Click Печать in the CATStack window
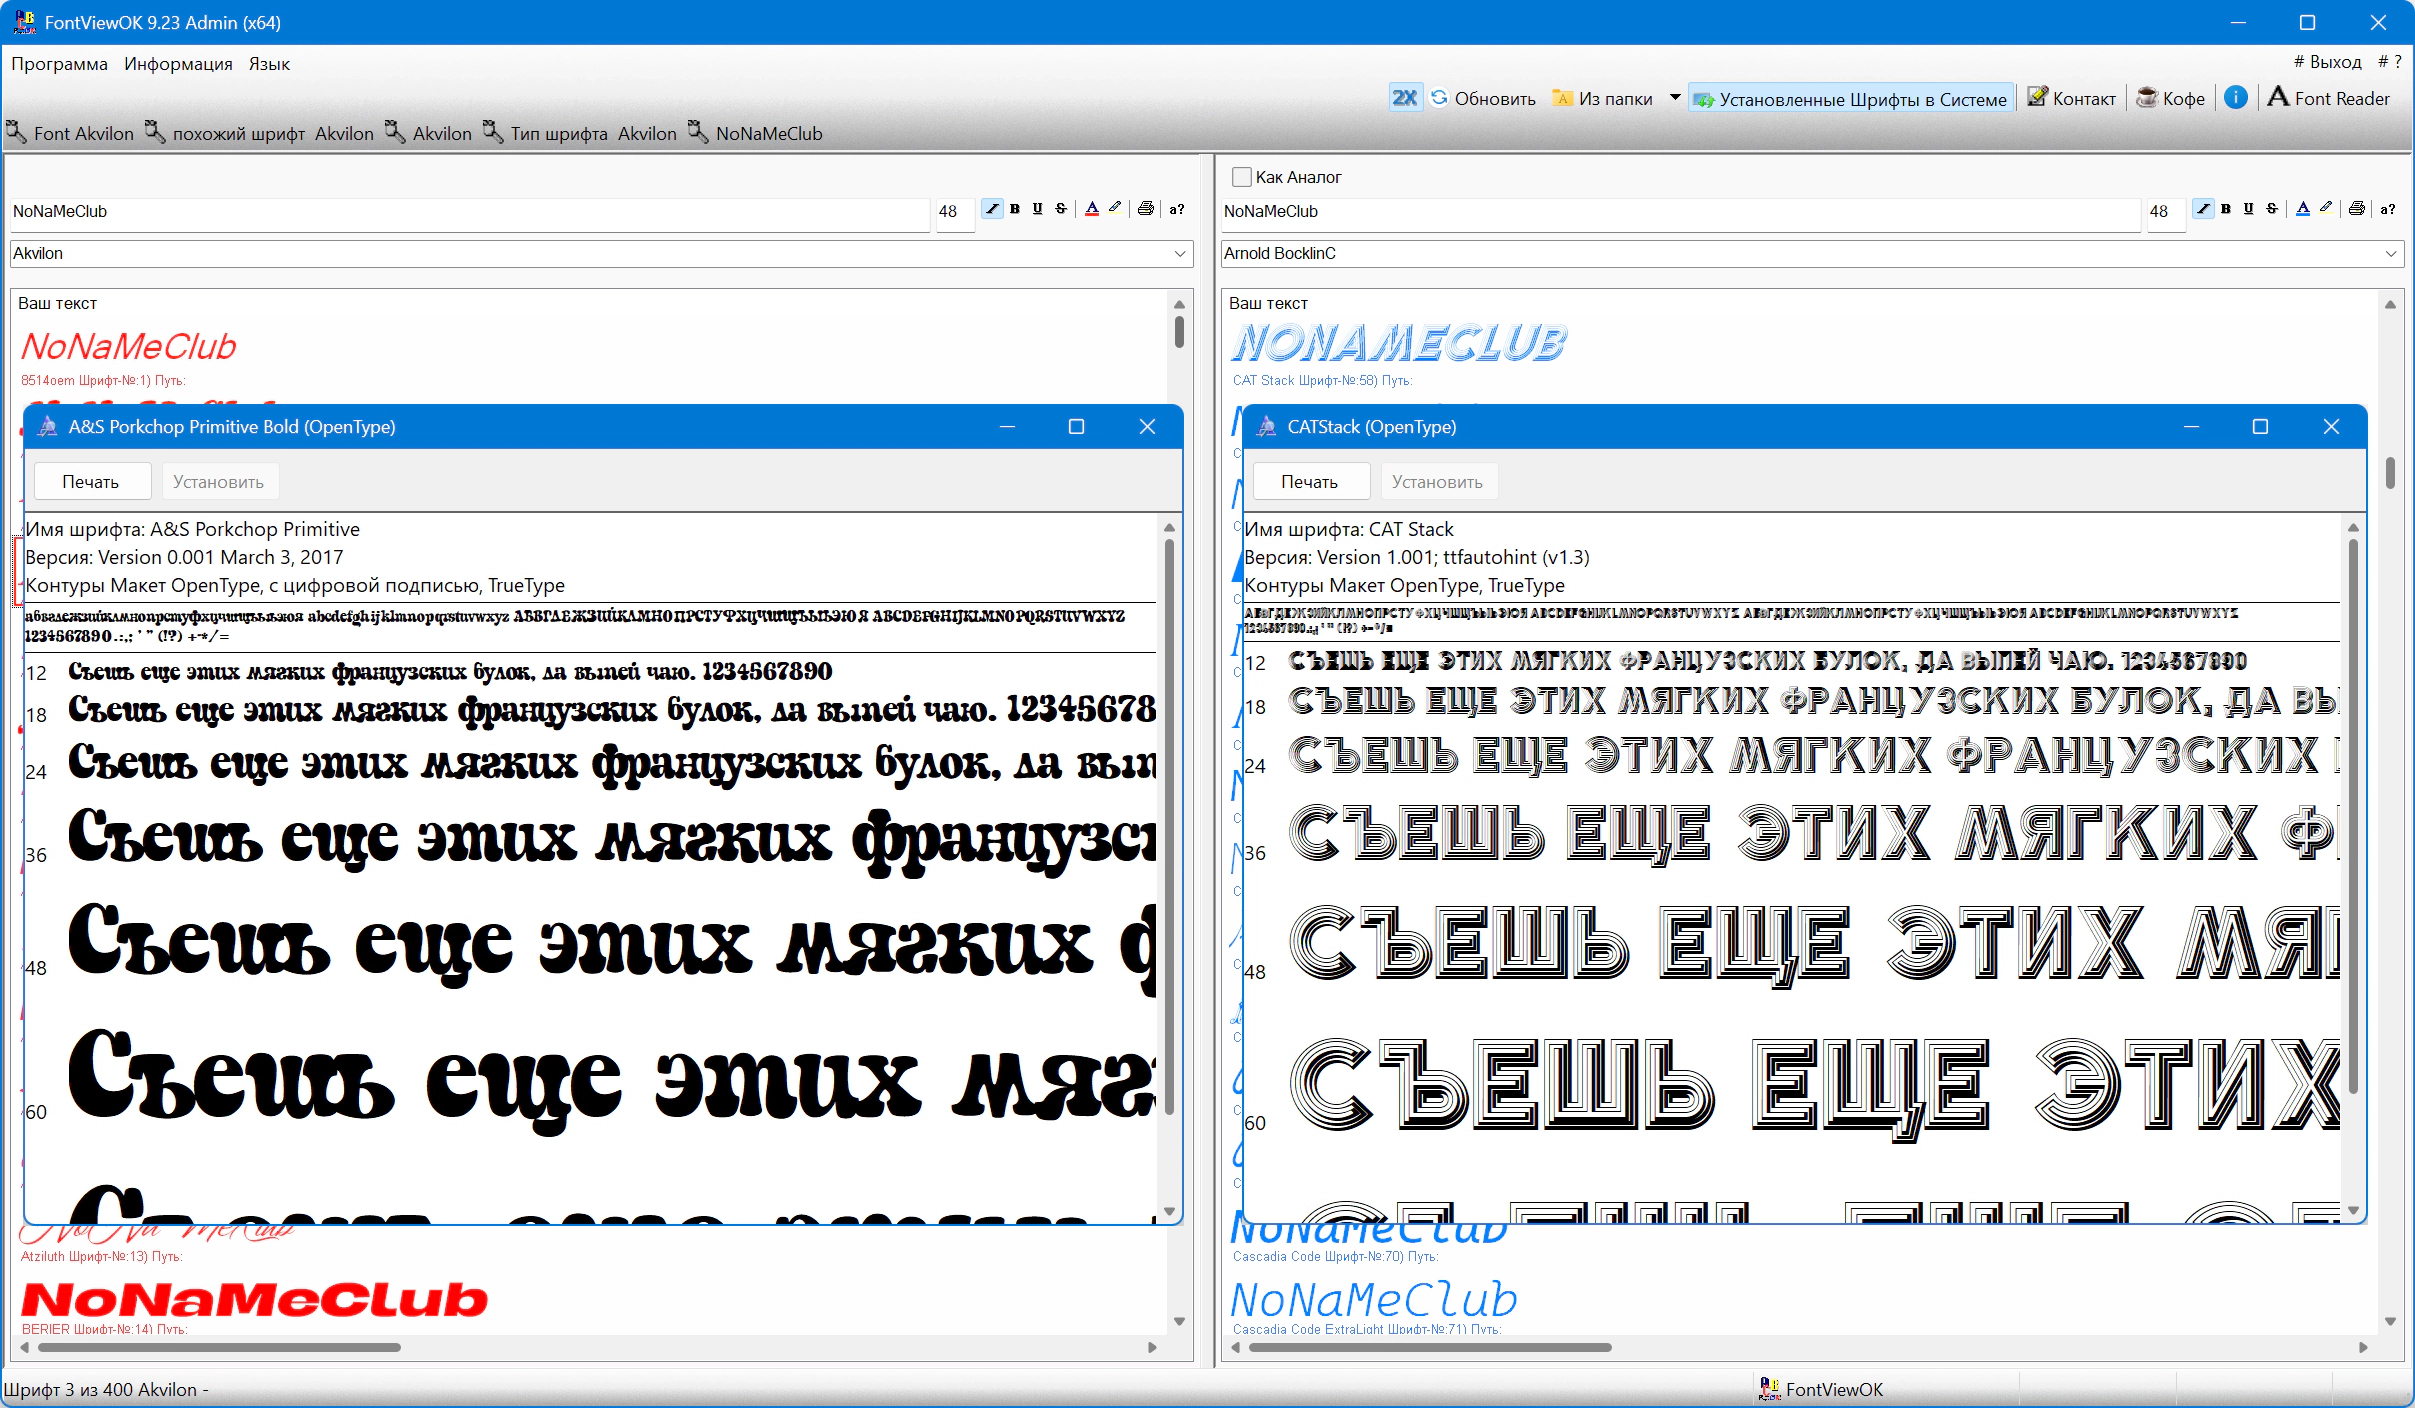 click(x=1309, y=482)
